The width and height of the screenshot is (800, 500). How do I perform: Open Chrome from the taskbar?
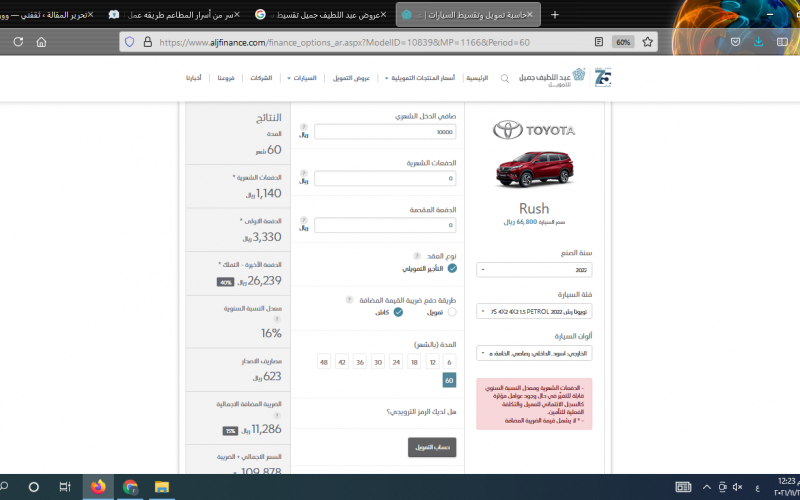click(x=130, y=487)
